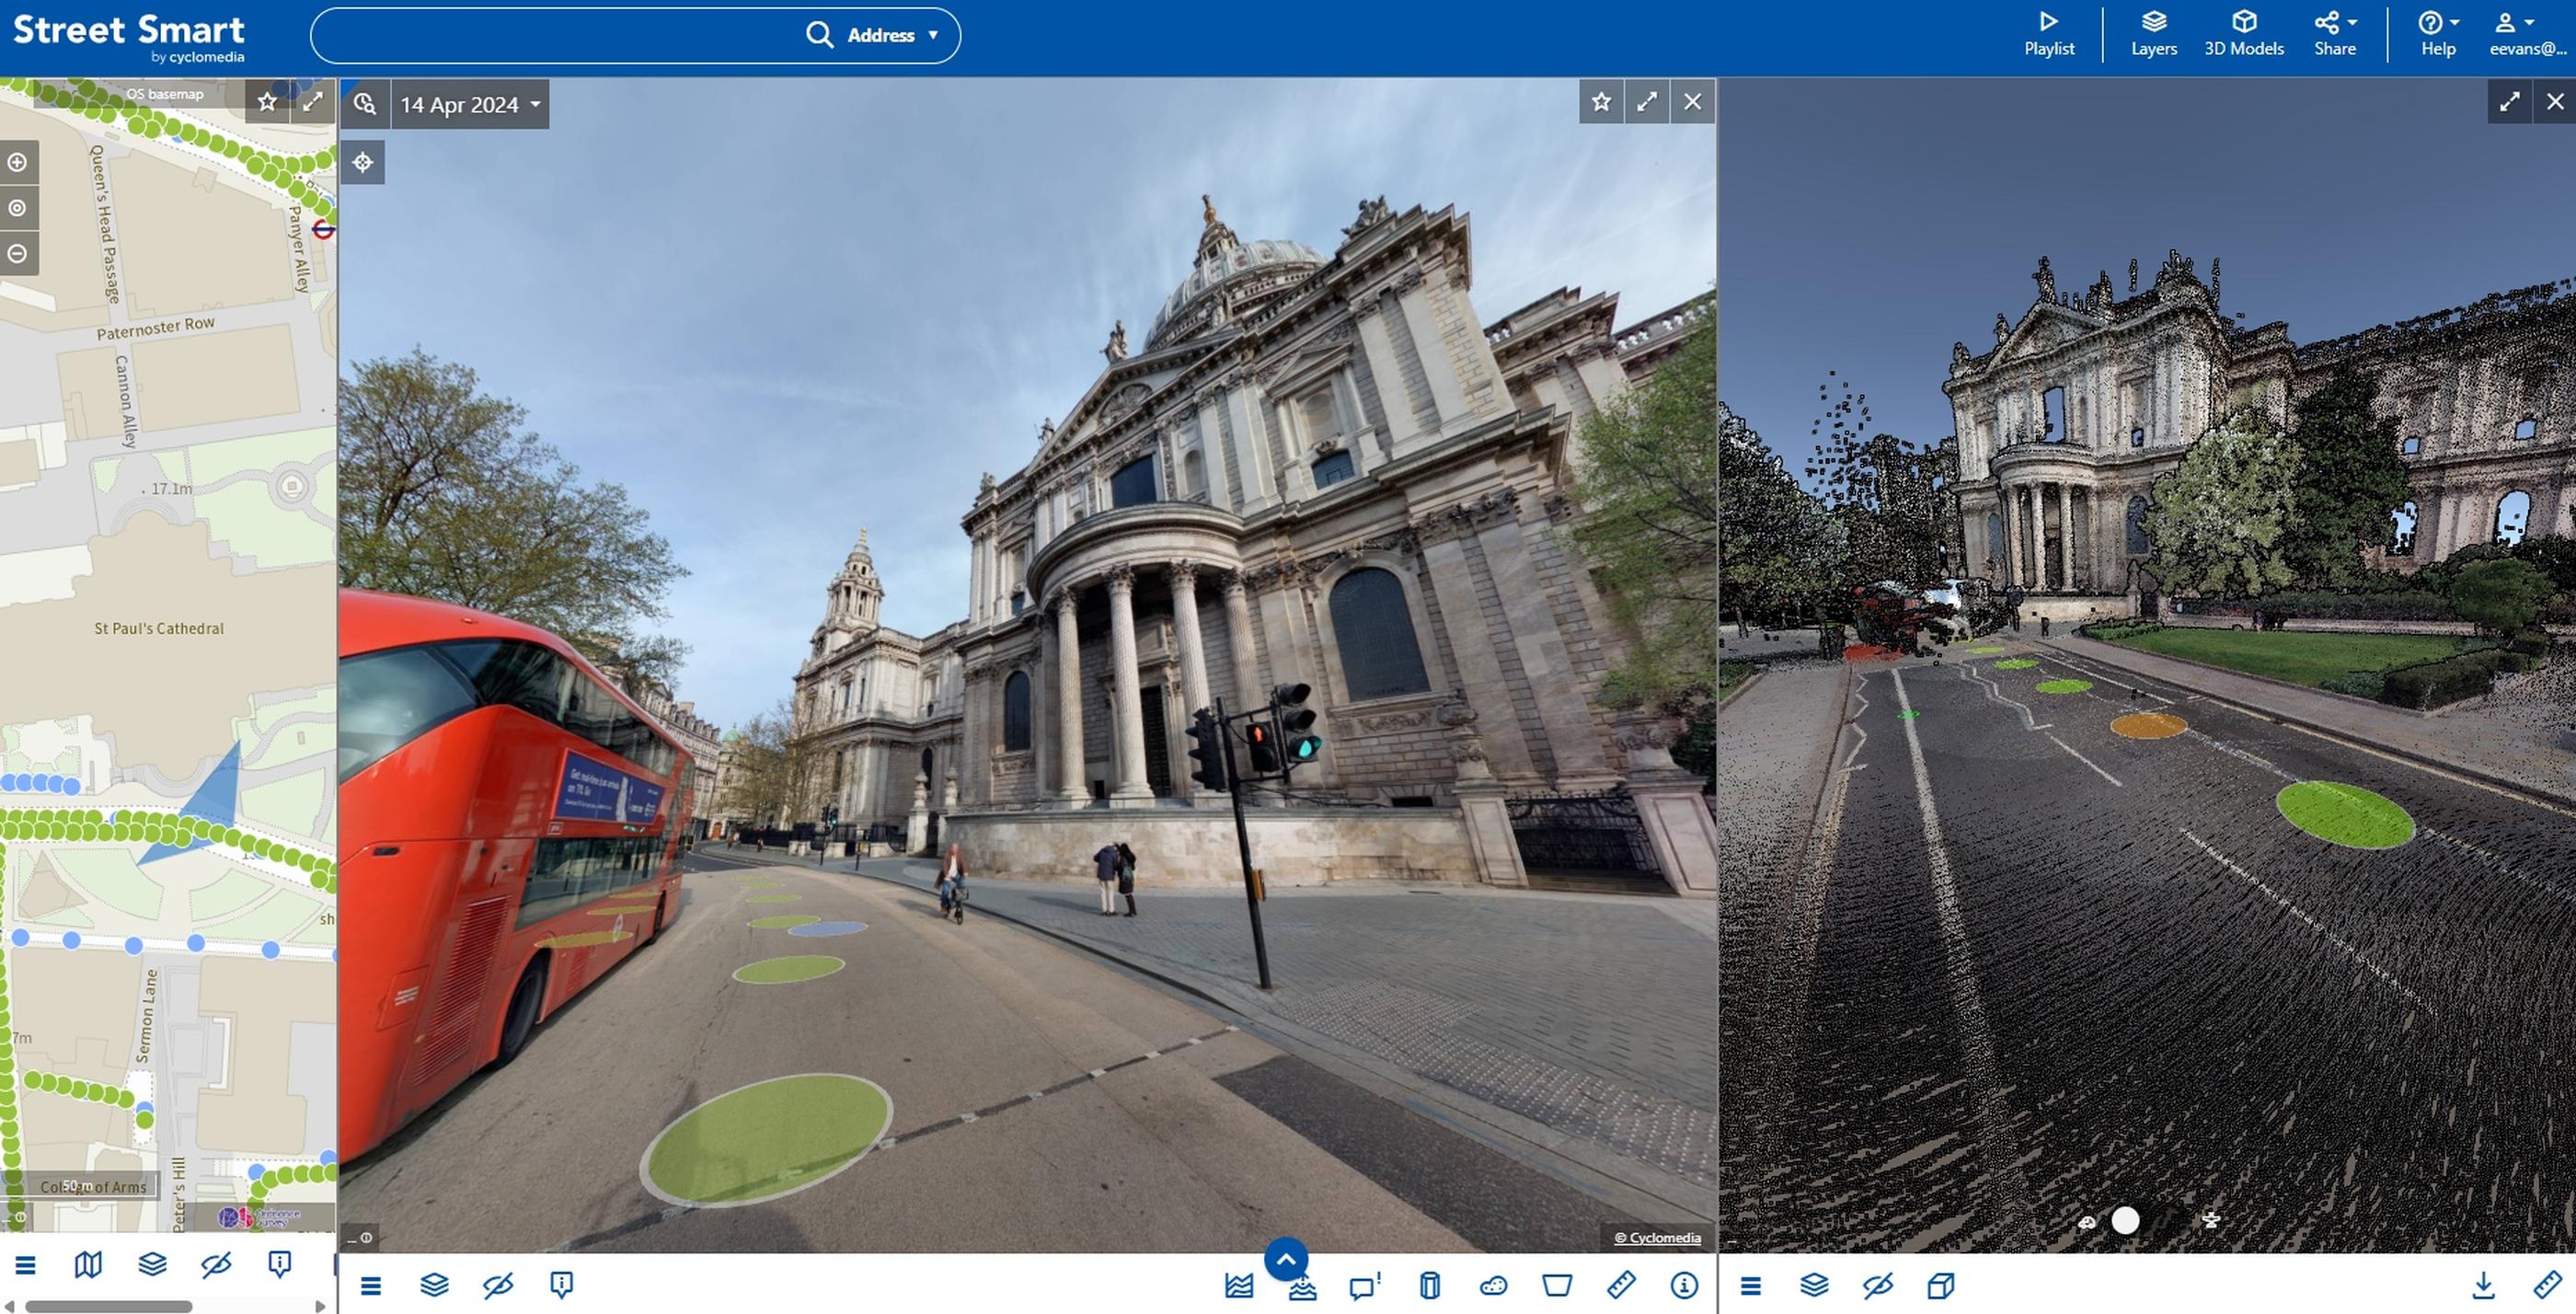Bookmark the map view with star
Viewport: 2576px width, 1314px height.
(267, 101)
